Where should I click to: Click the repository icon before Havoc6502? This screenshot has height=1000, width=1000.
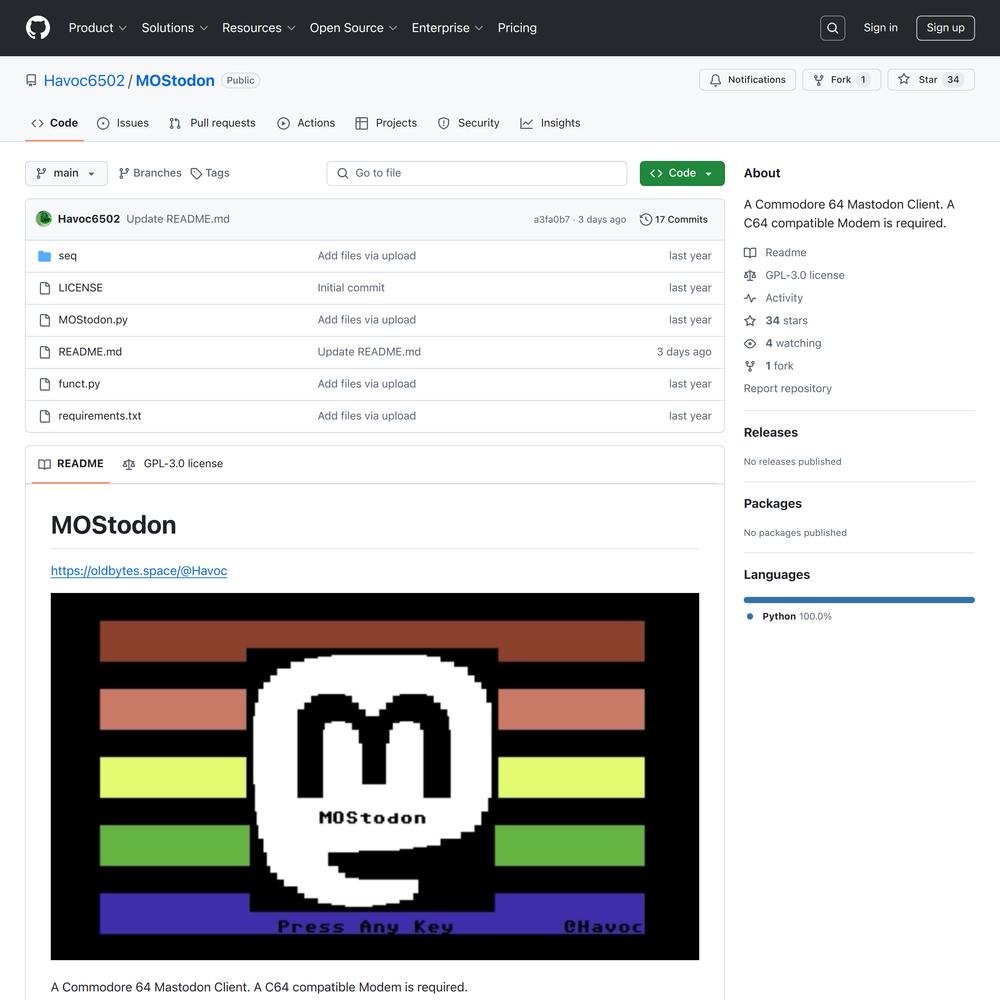coord(31,80)
